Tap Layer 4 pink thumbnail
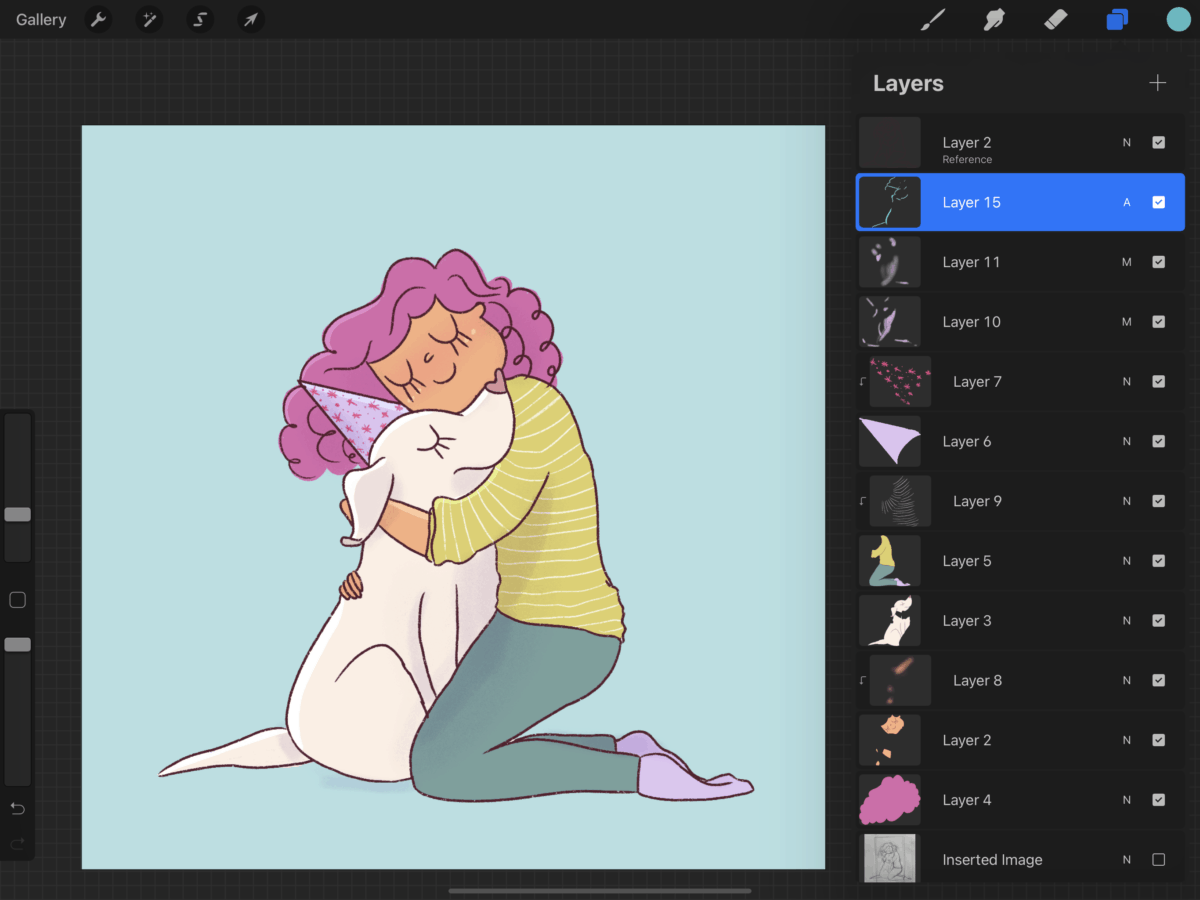 (x=890, y=800)
